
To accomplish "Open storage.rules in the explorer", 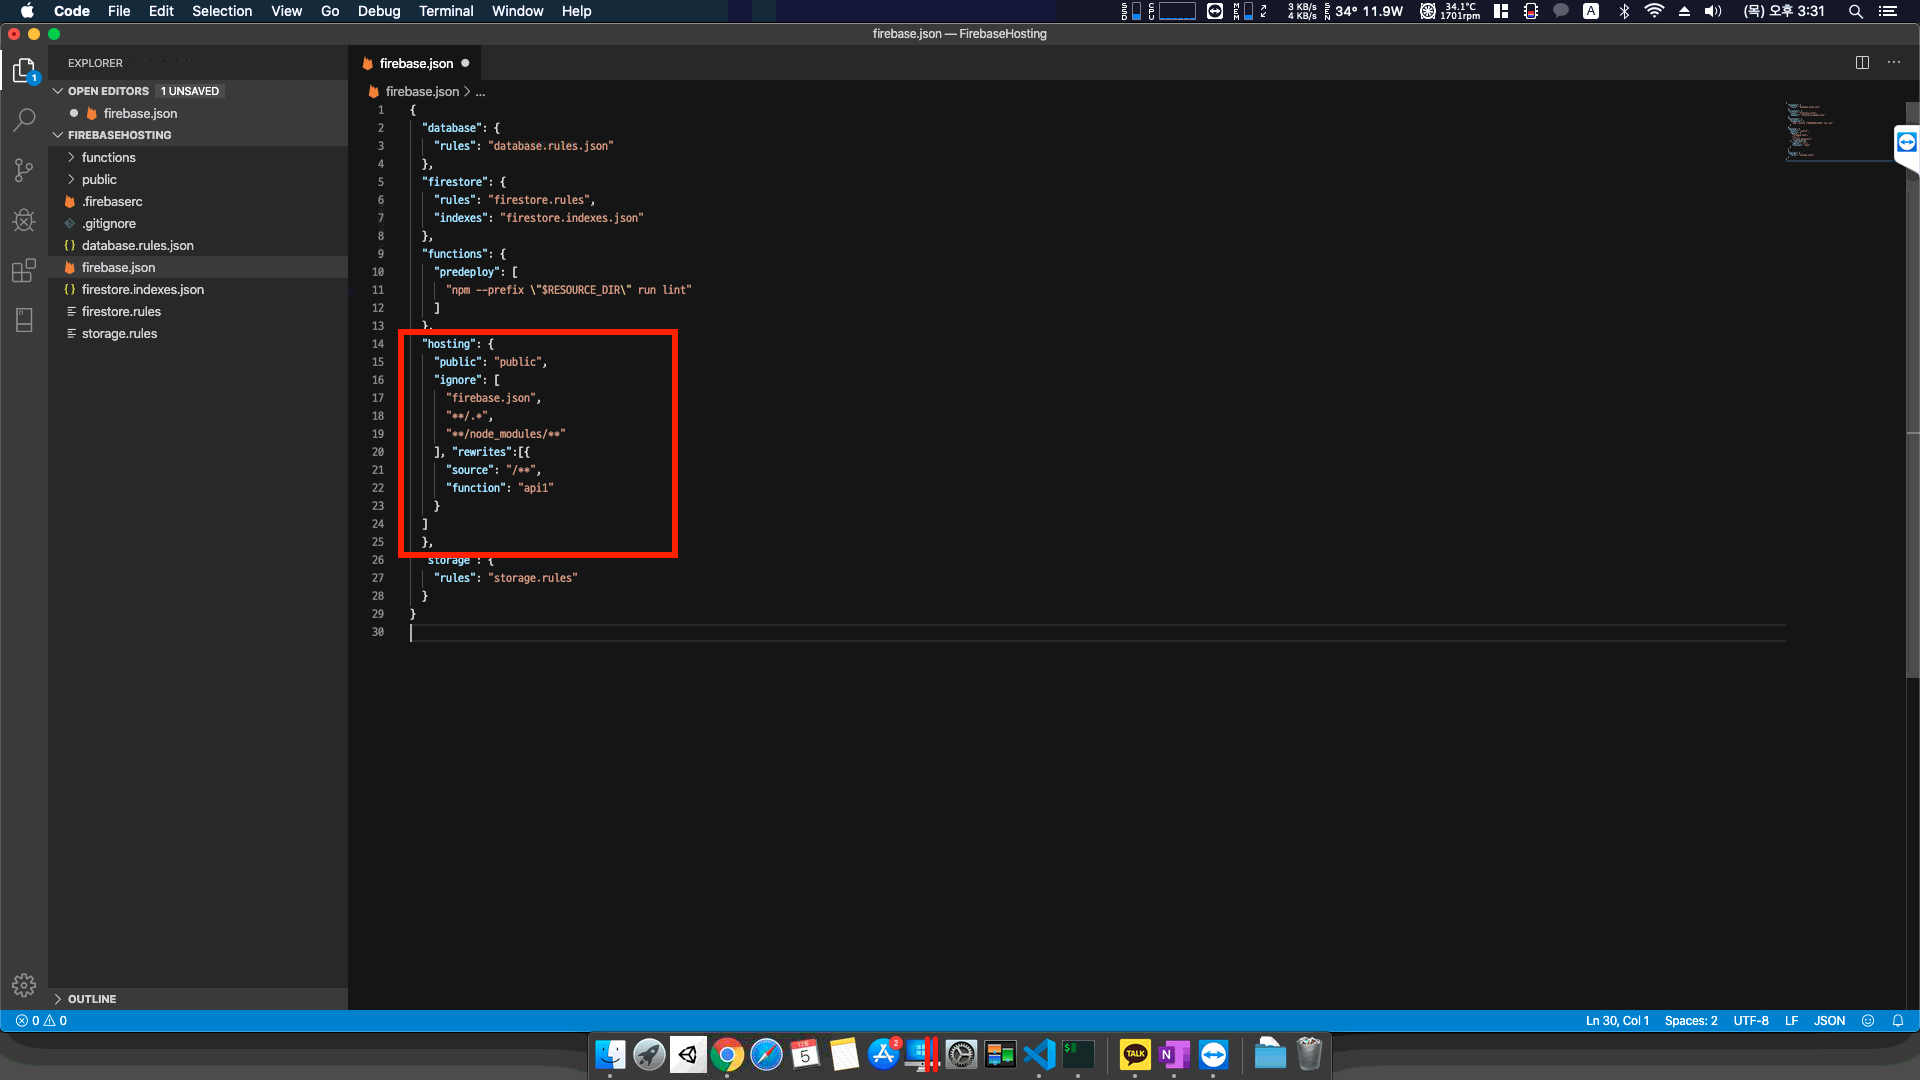I will coord(119,333).
